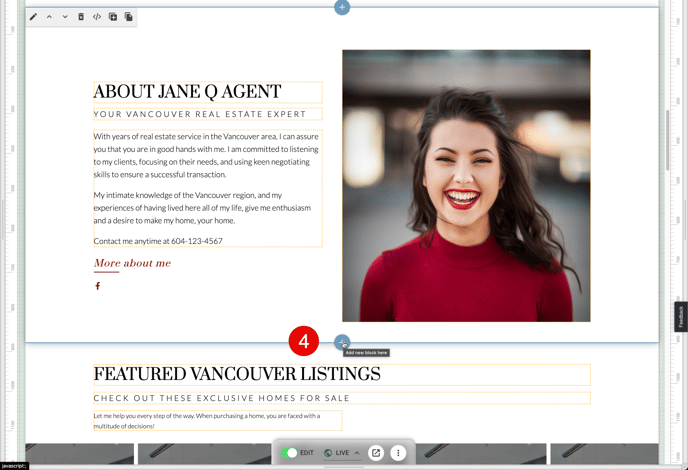
Task: Delete the block using the trash icon
Action: pos(81,17)
